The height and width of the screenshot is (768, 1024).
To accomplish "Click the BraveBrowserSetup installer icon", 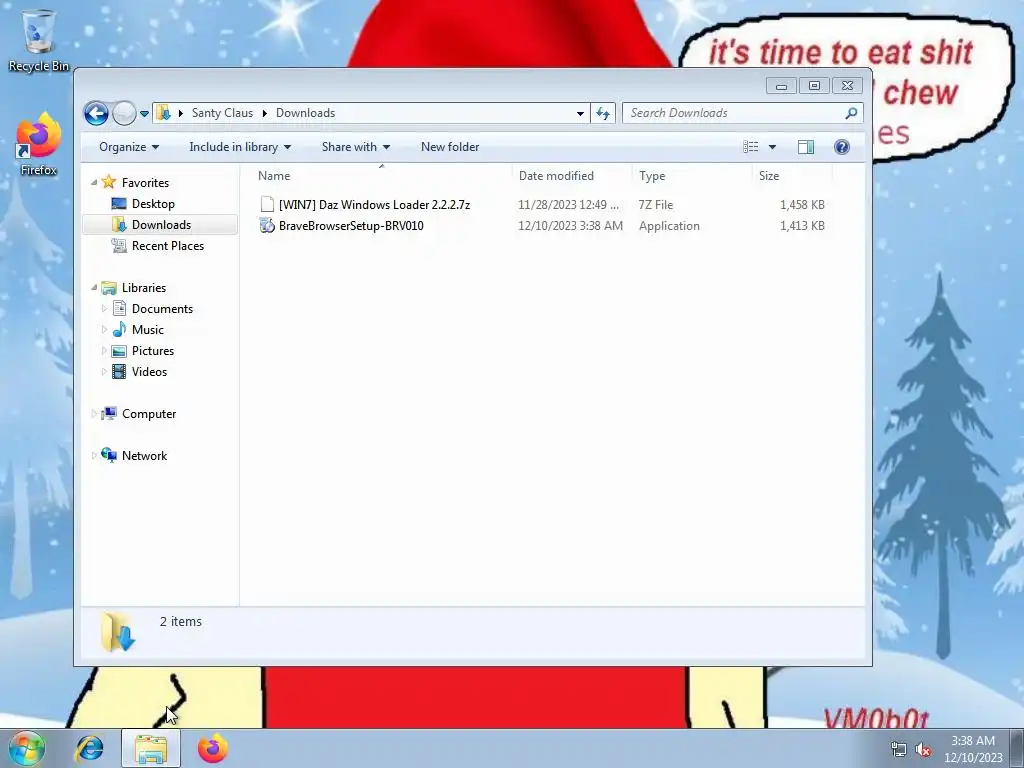I will coord(267,226).
